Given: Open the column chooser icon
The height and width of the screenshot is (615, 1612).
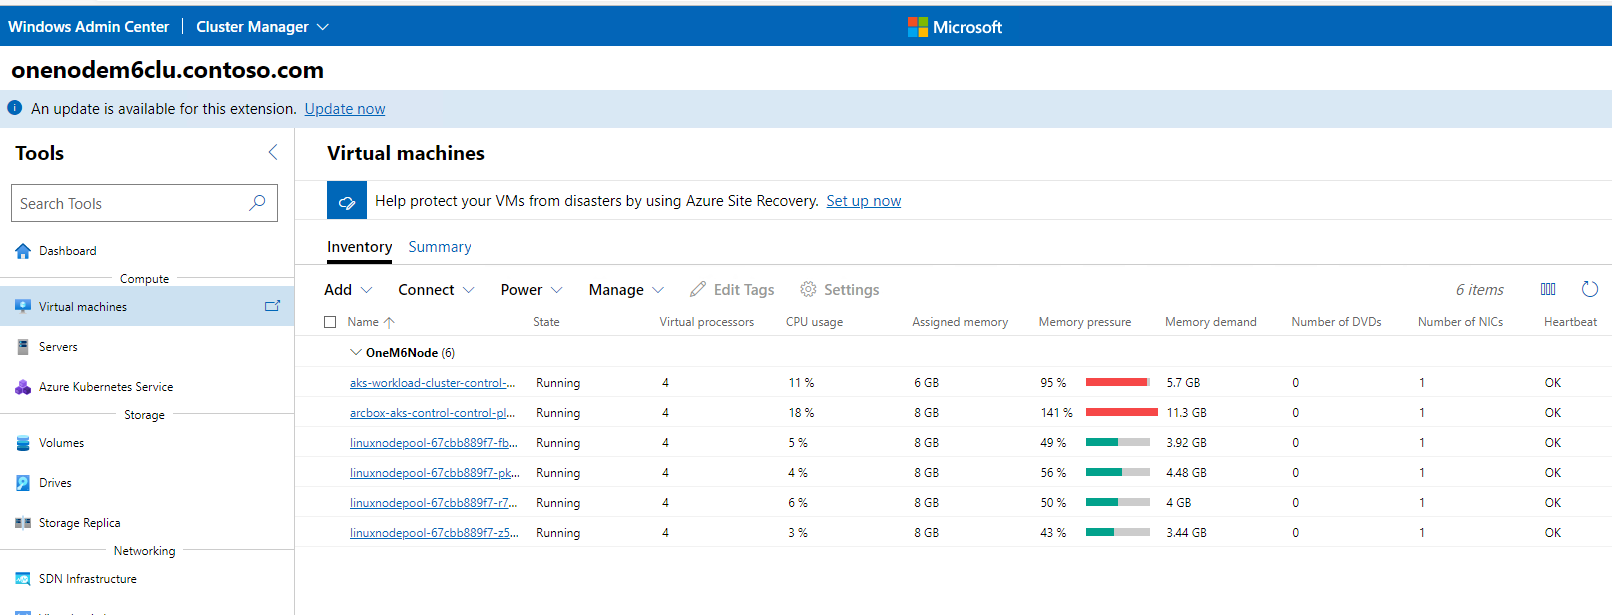Looking at the screenshot, I should [1548, 289].
